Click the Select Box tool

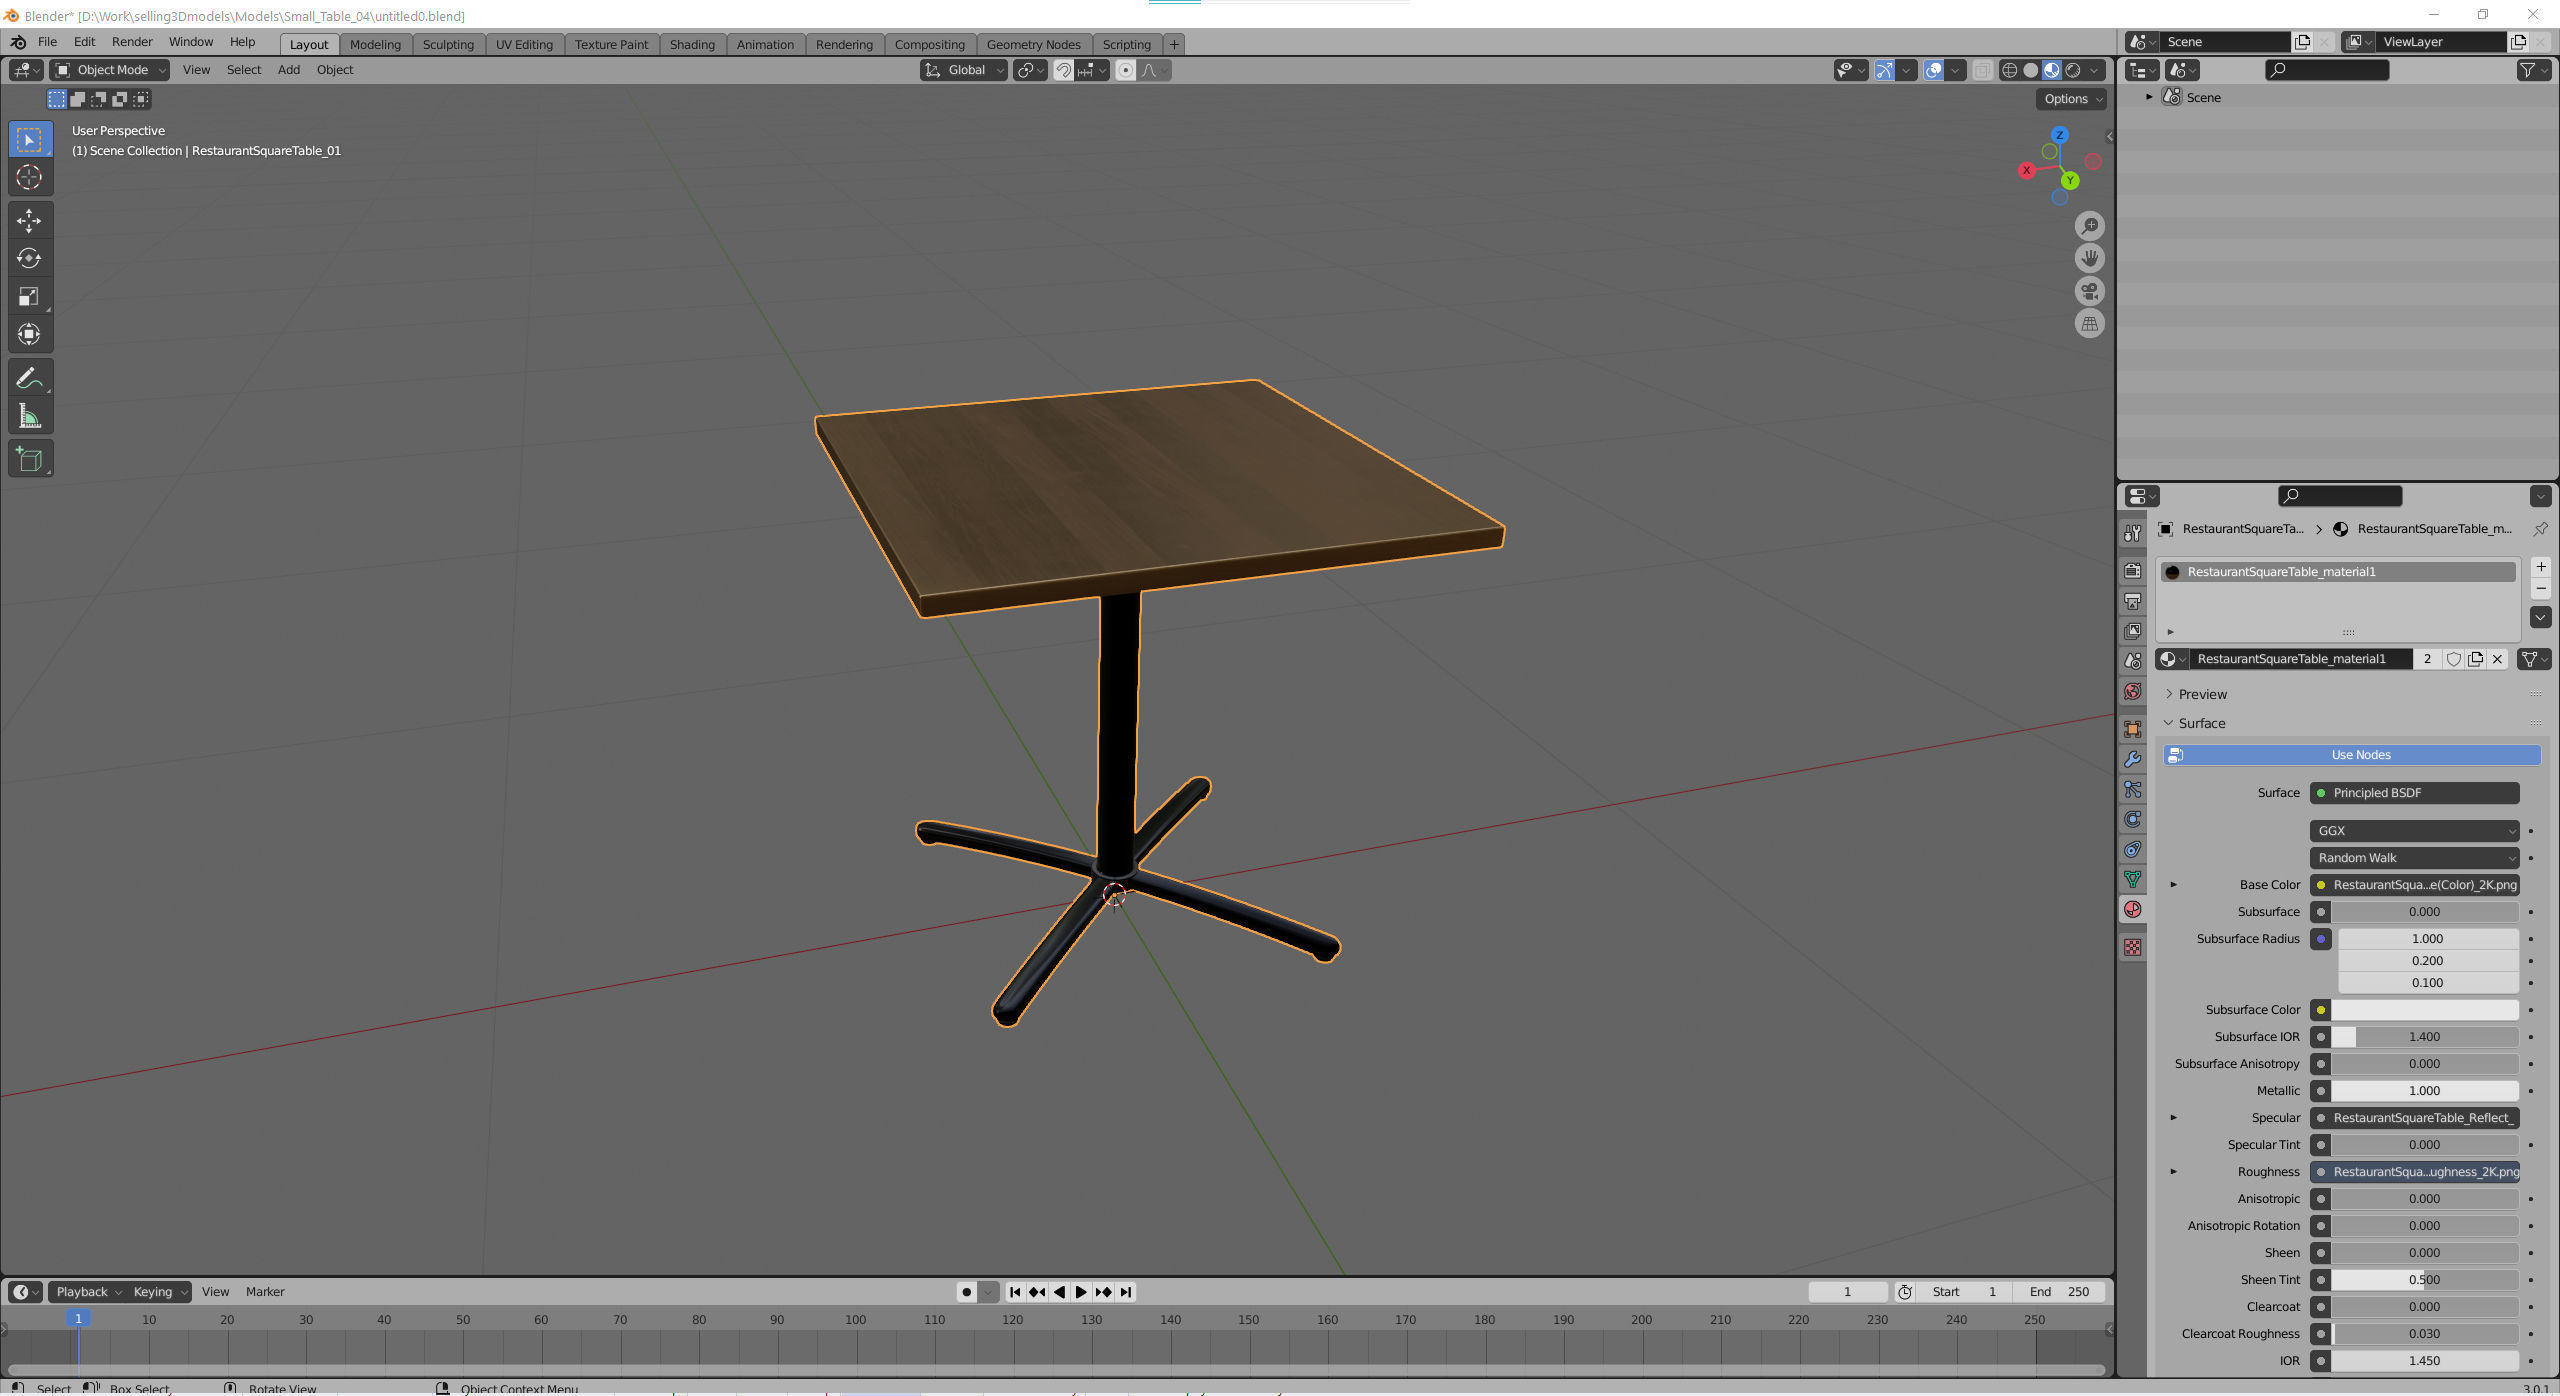[x=29, y=140]
